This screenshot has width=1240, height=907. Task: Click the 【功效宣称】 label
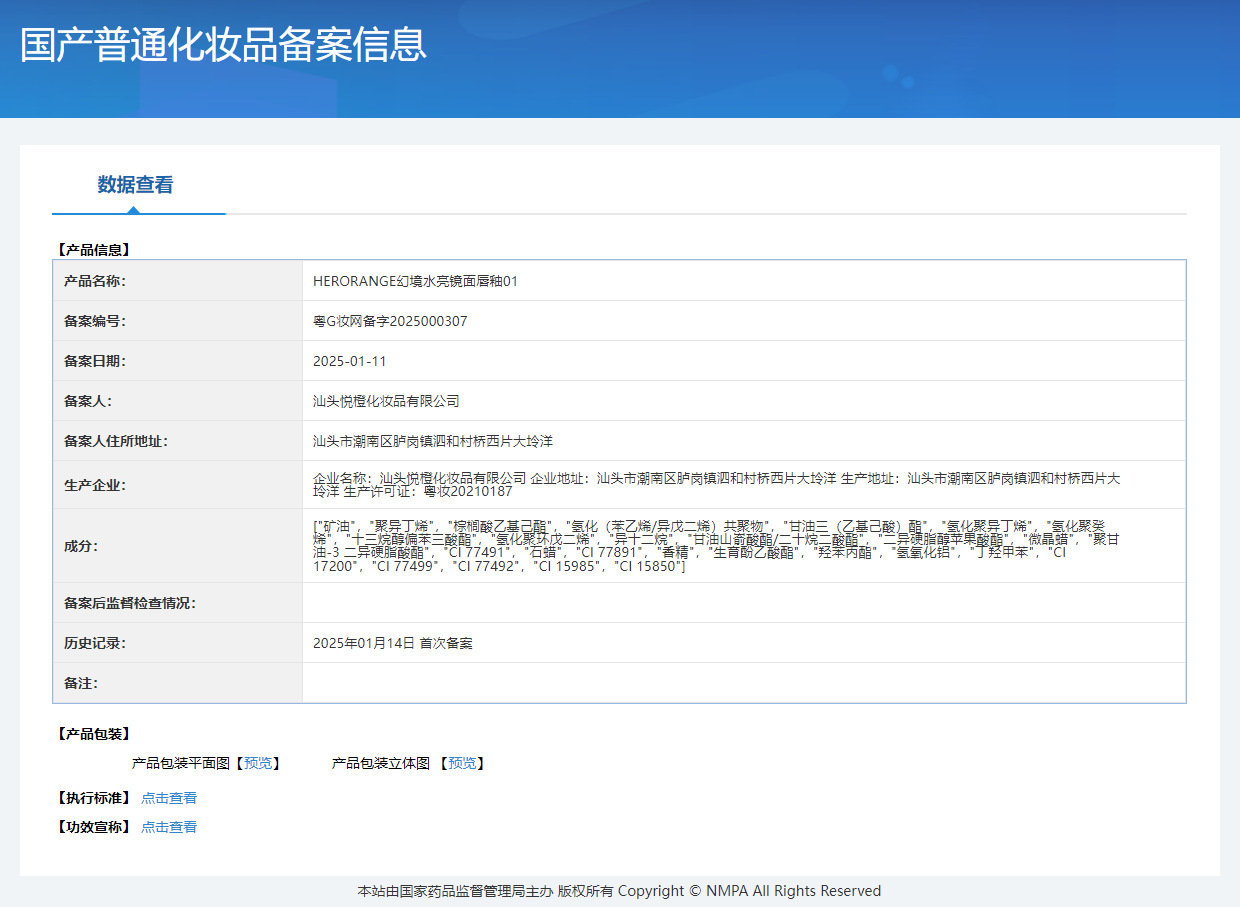point(93,827)
